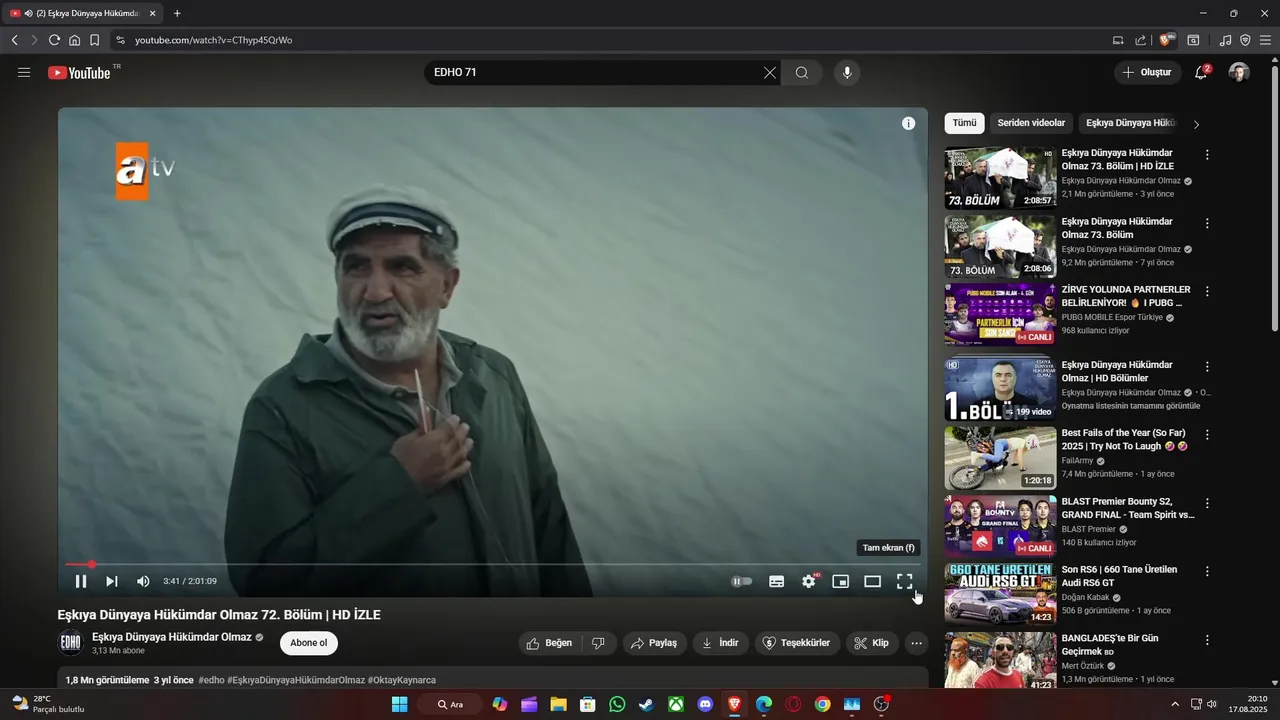
Task: Open options for Best Fails video
Action: [x=1207, y=435]
